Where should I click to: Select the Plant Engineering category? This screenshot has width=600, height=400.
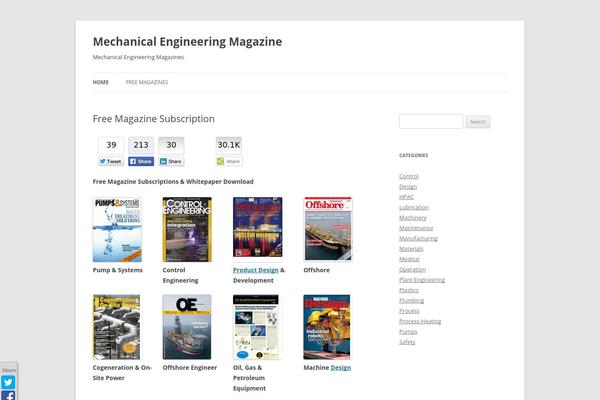[422, 280]
